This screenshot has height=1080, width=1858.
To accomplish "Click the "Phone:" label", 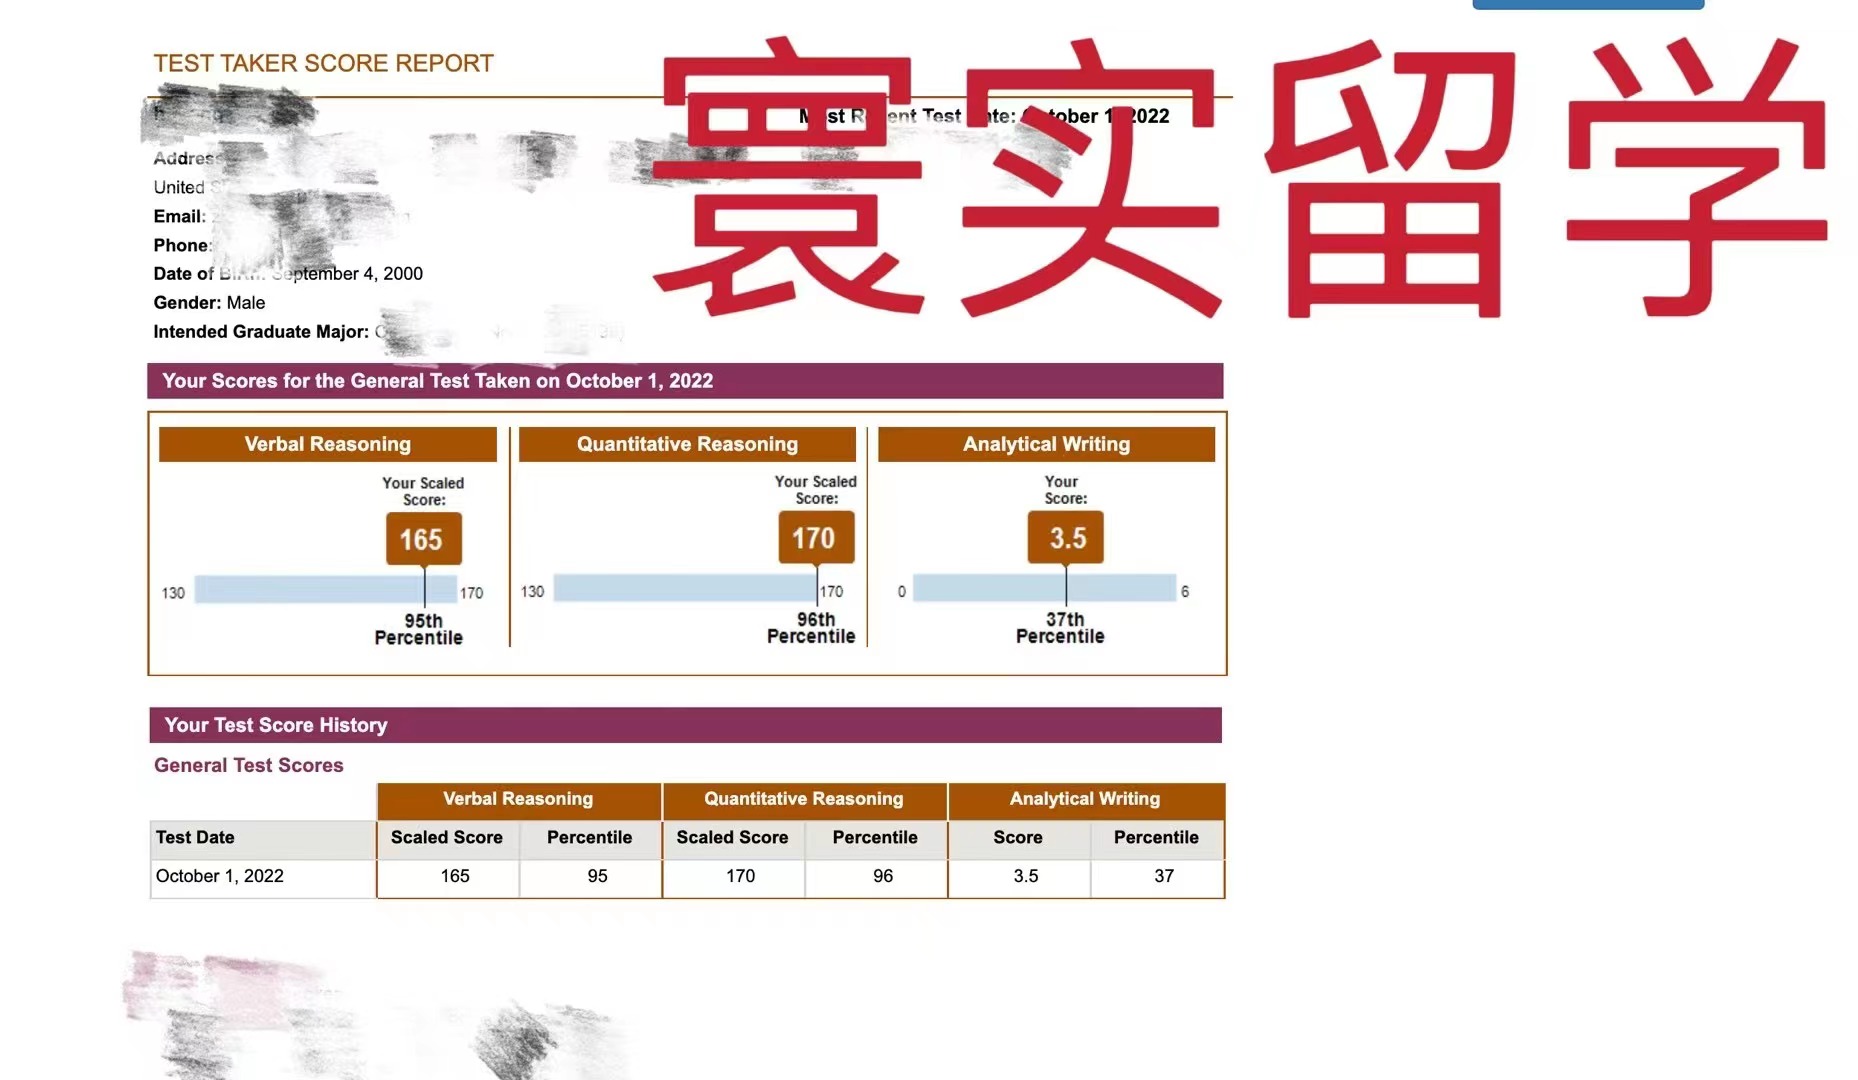I will [x=182, y=245].
